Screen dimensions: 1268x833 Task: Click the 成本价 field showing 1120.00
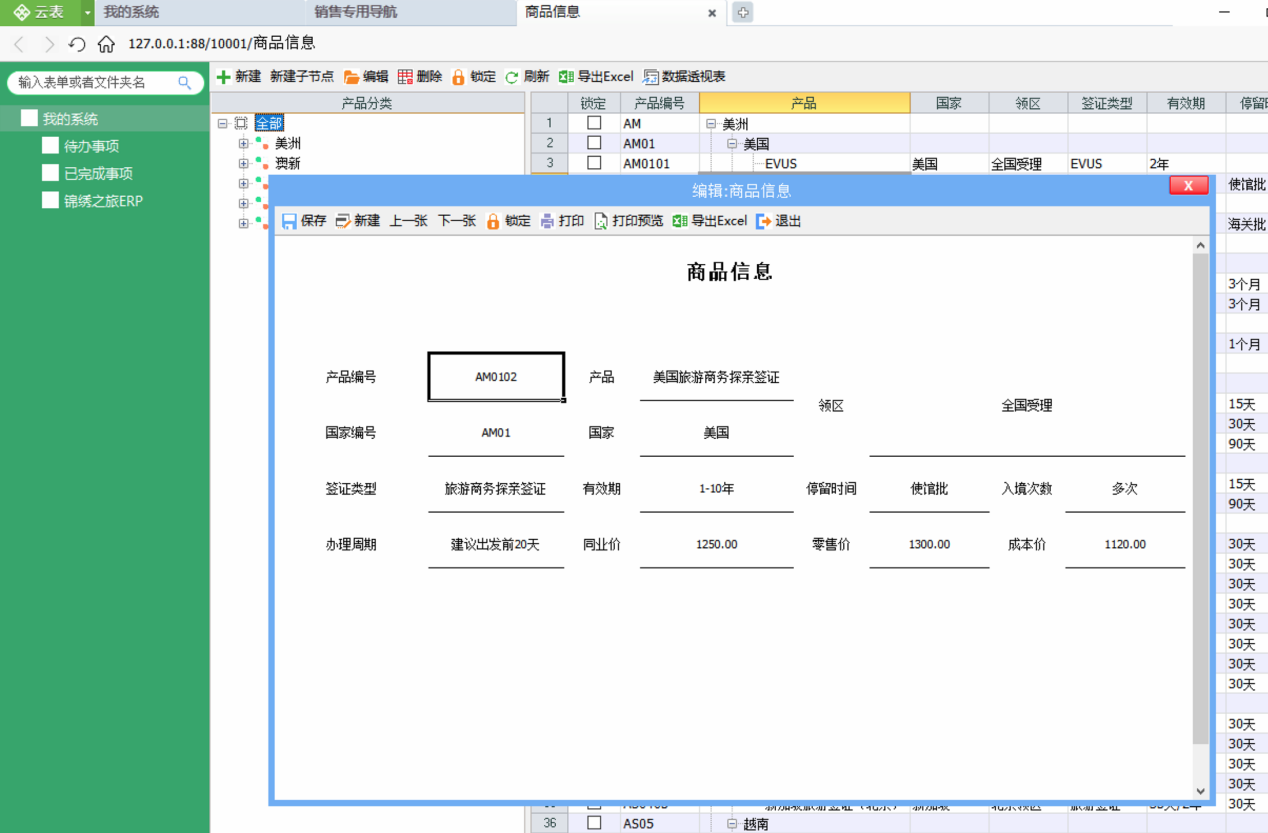pos(1125,545)
